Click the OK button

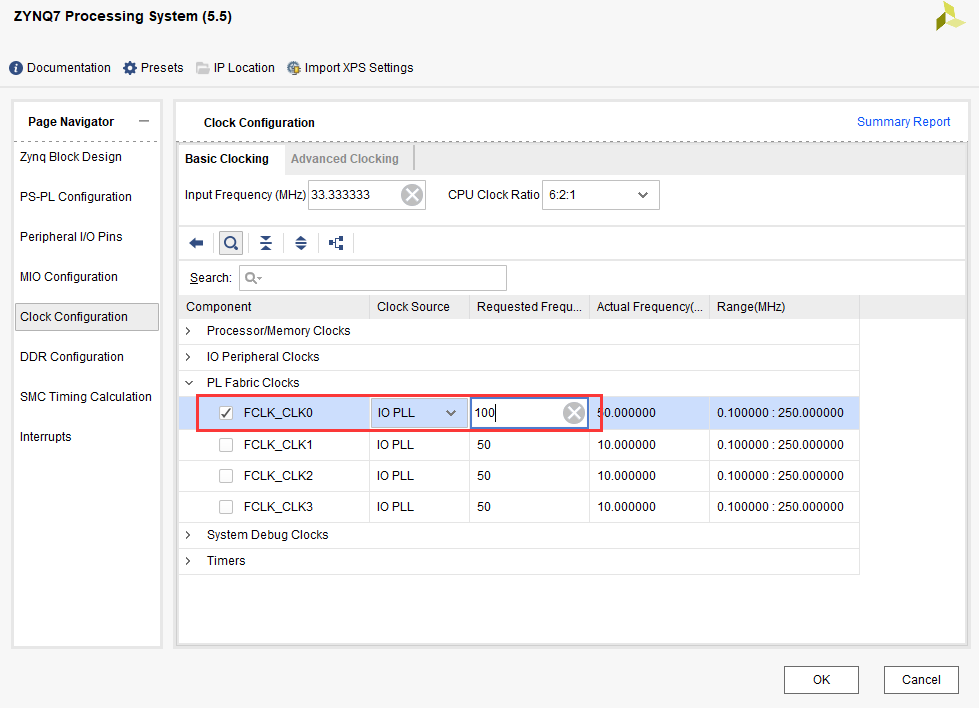(x=821, y=679)
